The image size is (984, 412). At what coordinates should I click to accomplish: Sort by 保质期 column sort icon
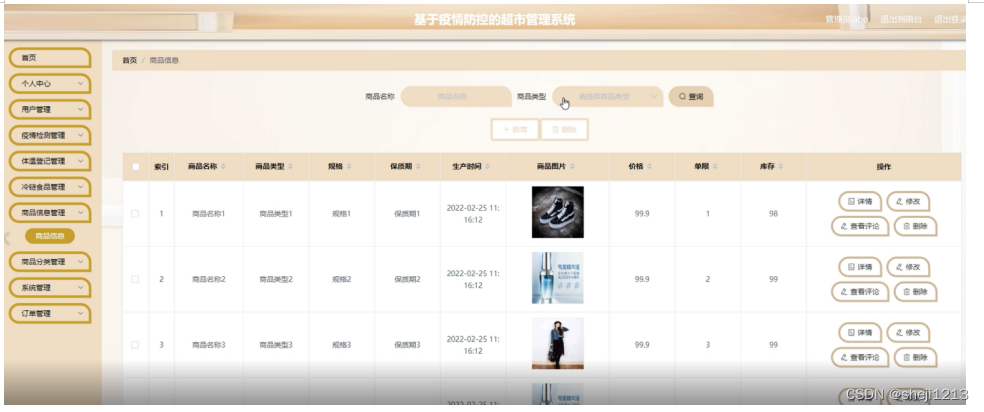[x=418, y=166]
